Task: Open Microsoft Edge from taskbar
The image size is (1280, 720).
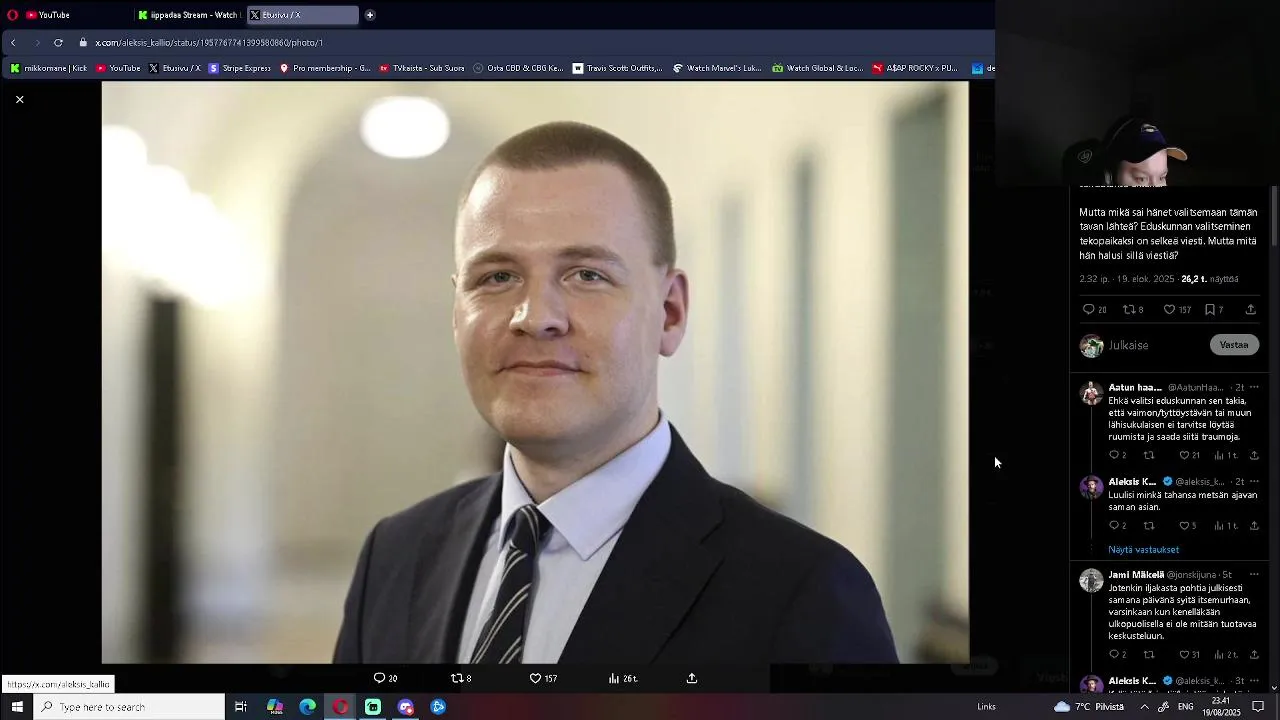Action: [308, 707]
